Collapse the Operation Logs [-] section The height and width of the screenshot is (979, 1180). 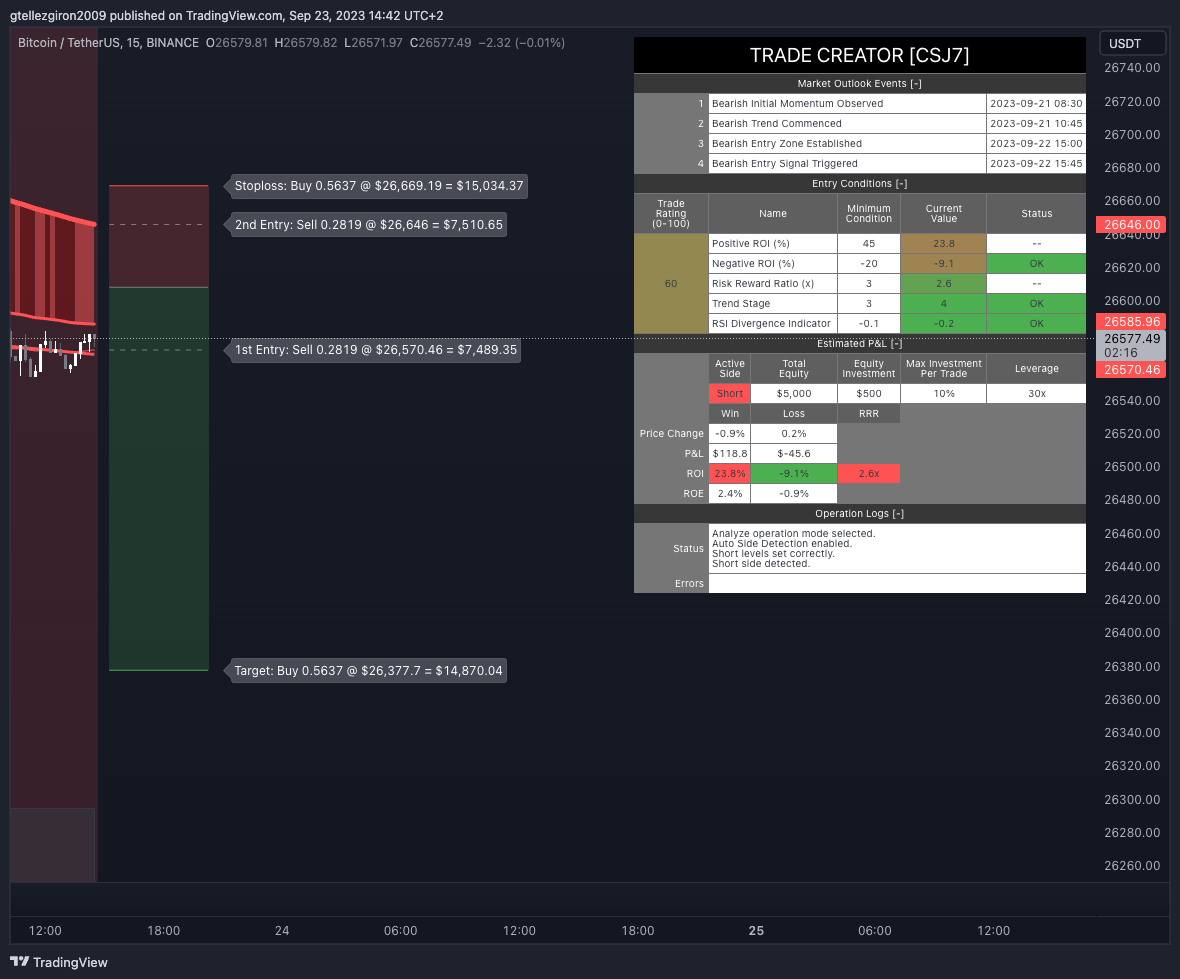click(x=859, y=513)
